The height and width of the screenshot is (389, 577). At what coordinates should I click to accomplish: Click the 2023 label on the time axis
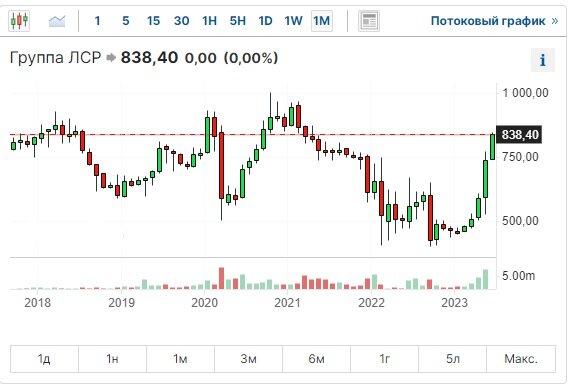454,303
